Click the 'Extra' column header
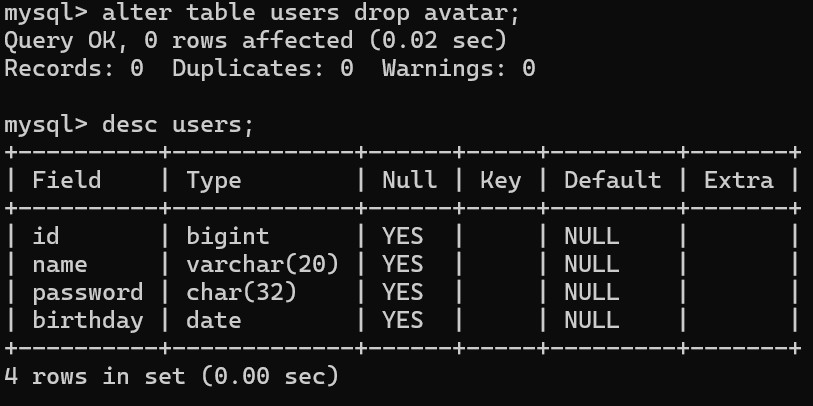813x406 pixels. point(738,180)
